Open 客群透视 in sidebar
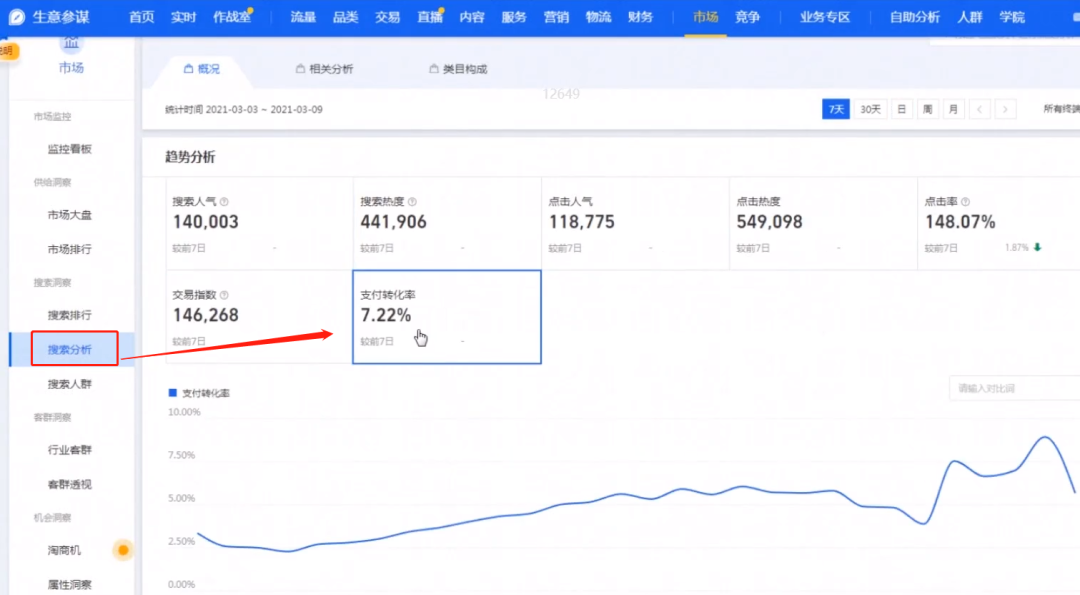Image resolution: width=1080 pixels, height=595 pixels. coord(70,484)
